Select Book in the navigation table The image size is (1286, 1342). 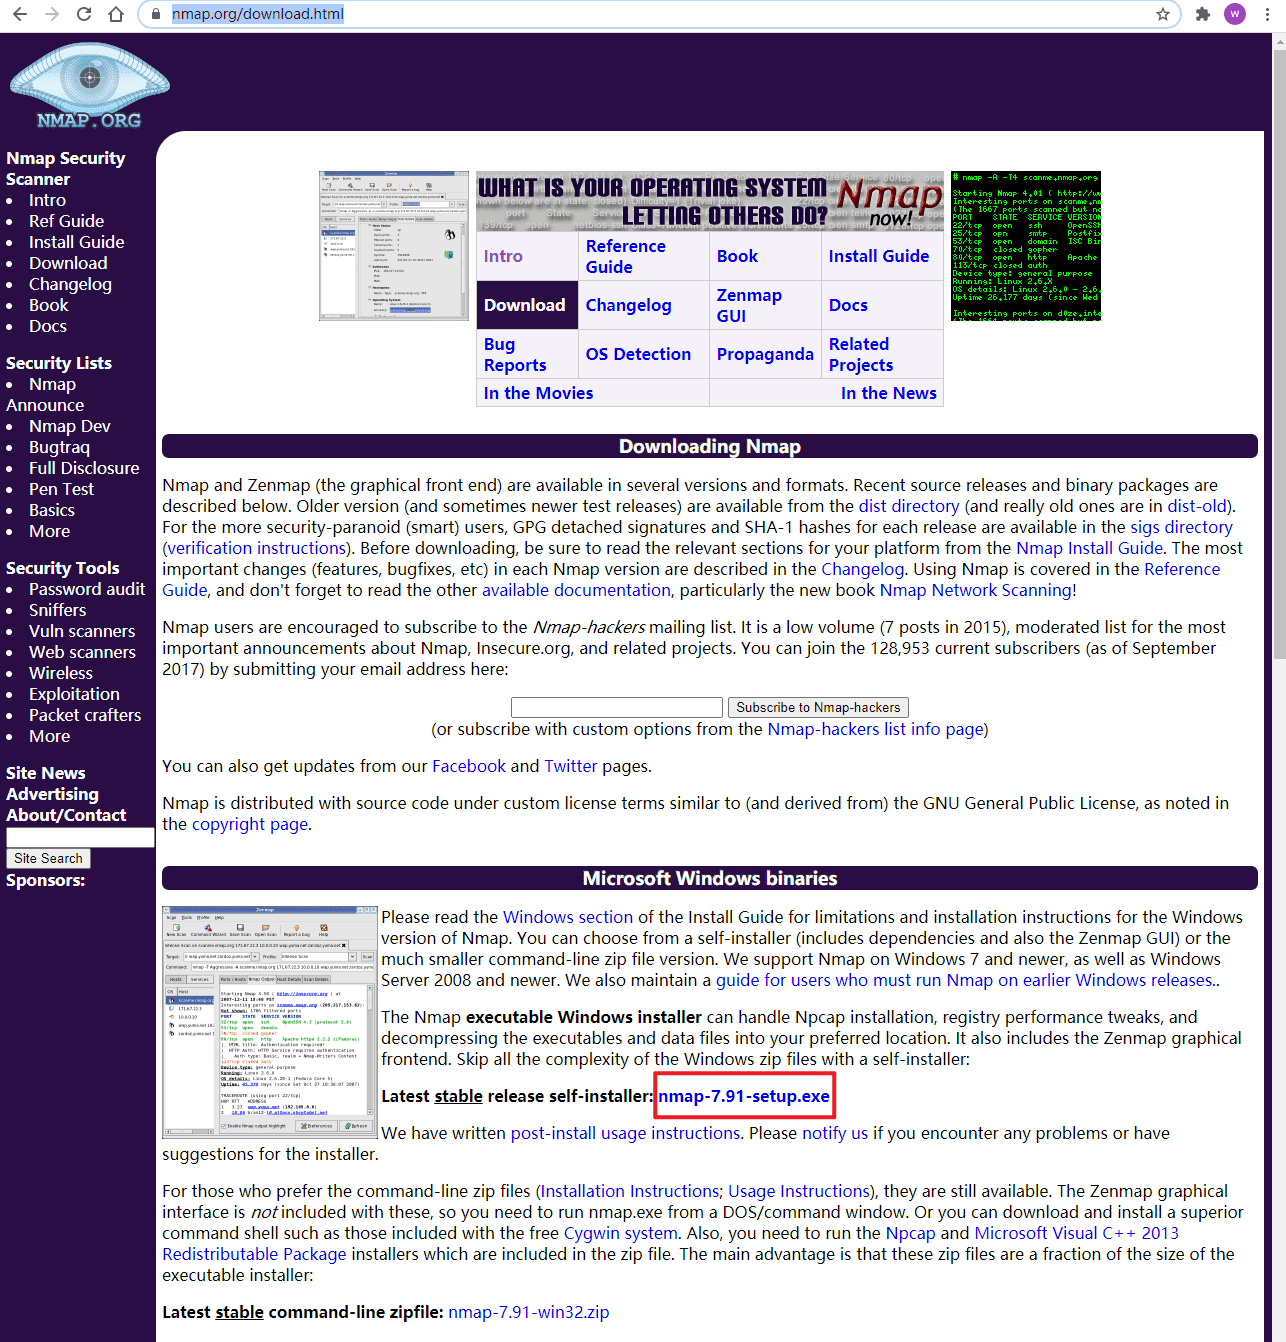coord(737,256)
